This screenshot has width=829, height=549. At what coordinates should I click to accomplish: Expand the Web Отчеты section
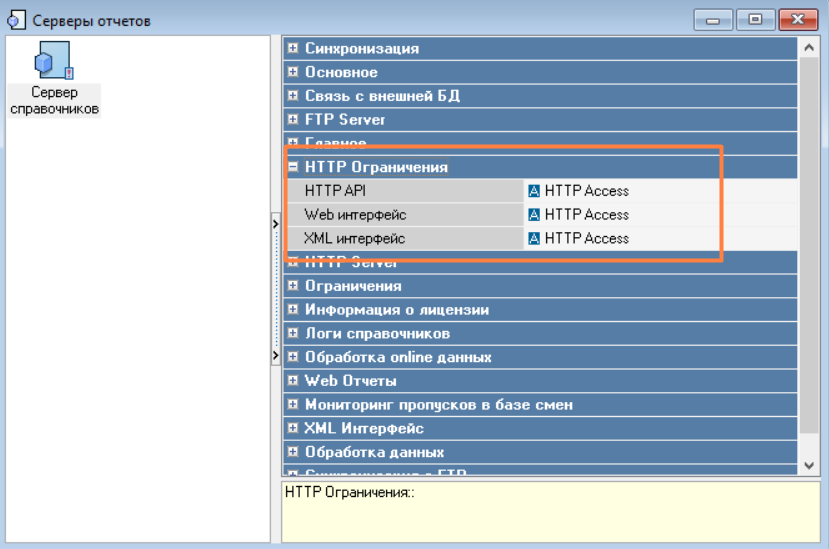pos(293,381)
